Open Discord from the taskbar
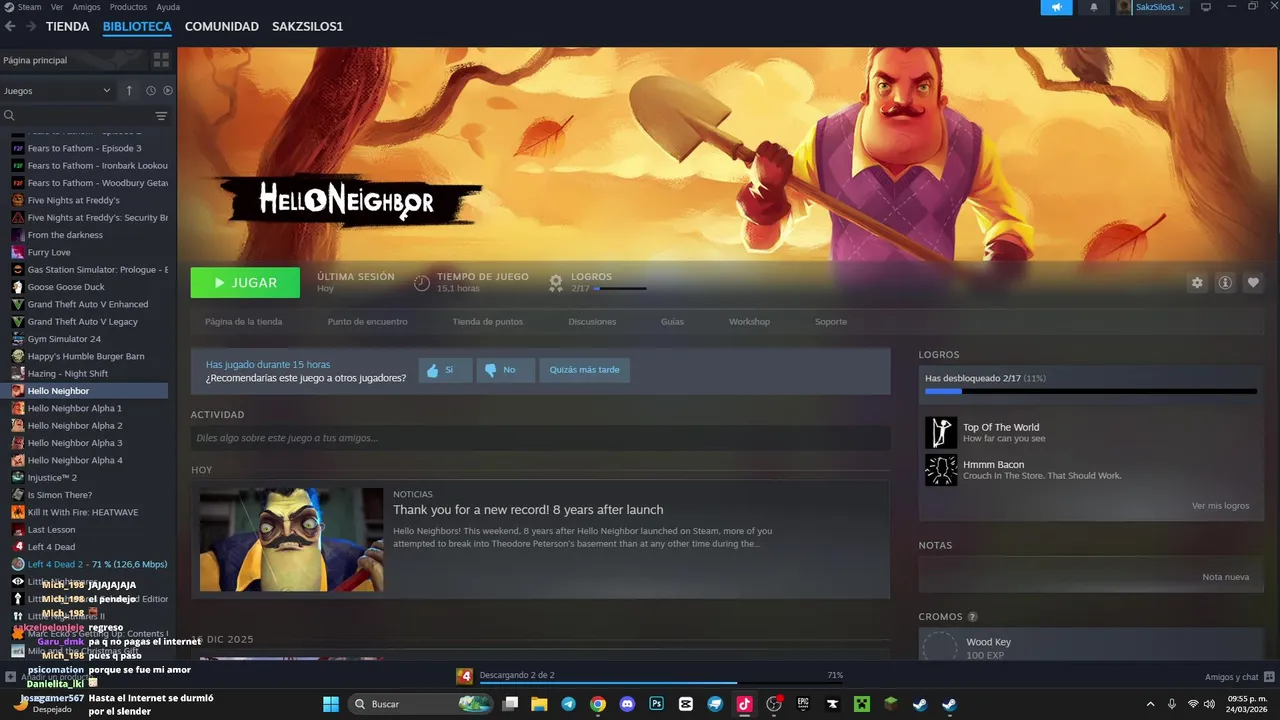1280x720 pixels. [x=627, y=704]
